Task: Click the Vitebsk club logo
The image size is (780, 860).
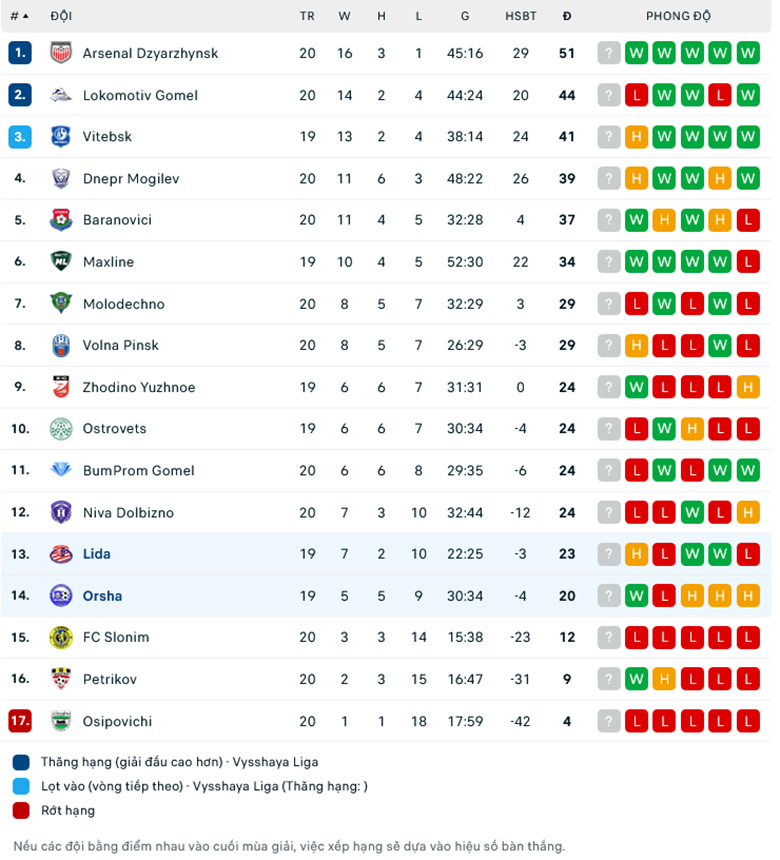Action: click(61, 137)
